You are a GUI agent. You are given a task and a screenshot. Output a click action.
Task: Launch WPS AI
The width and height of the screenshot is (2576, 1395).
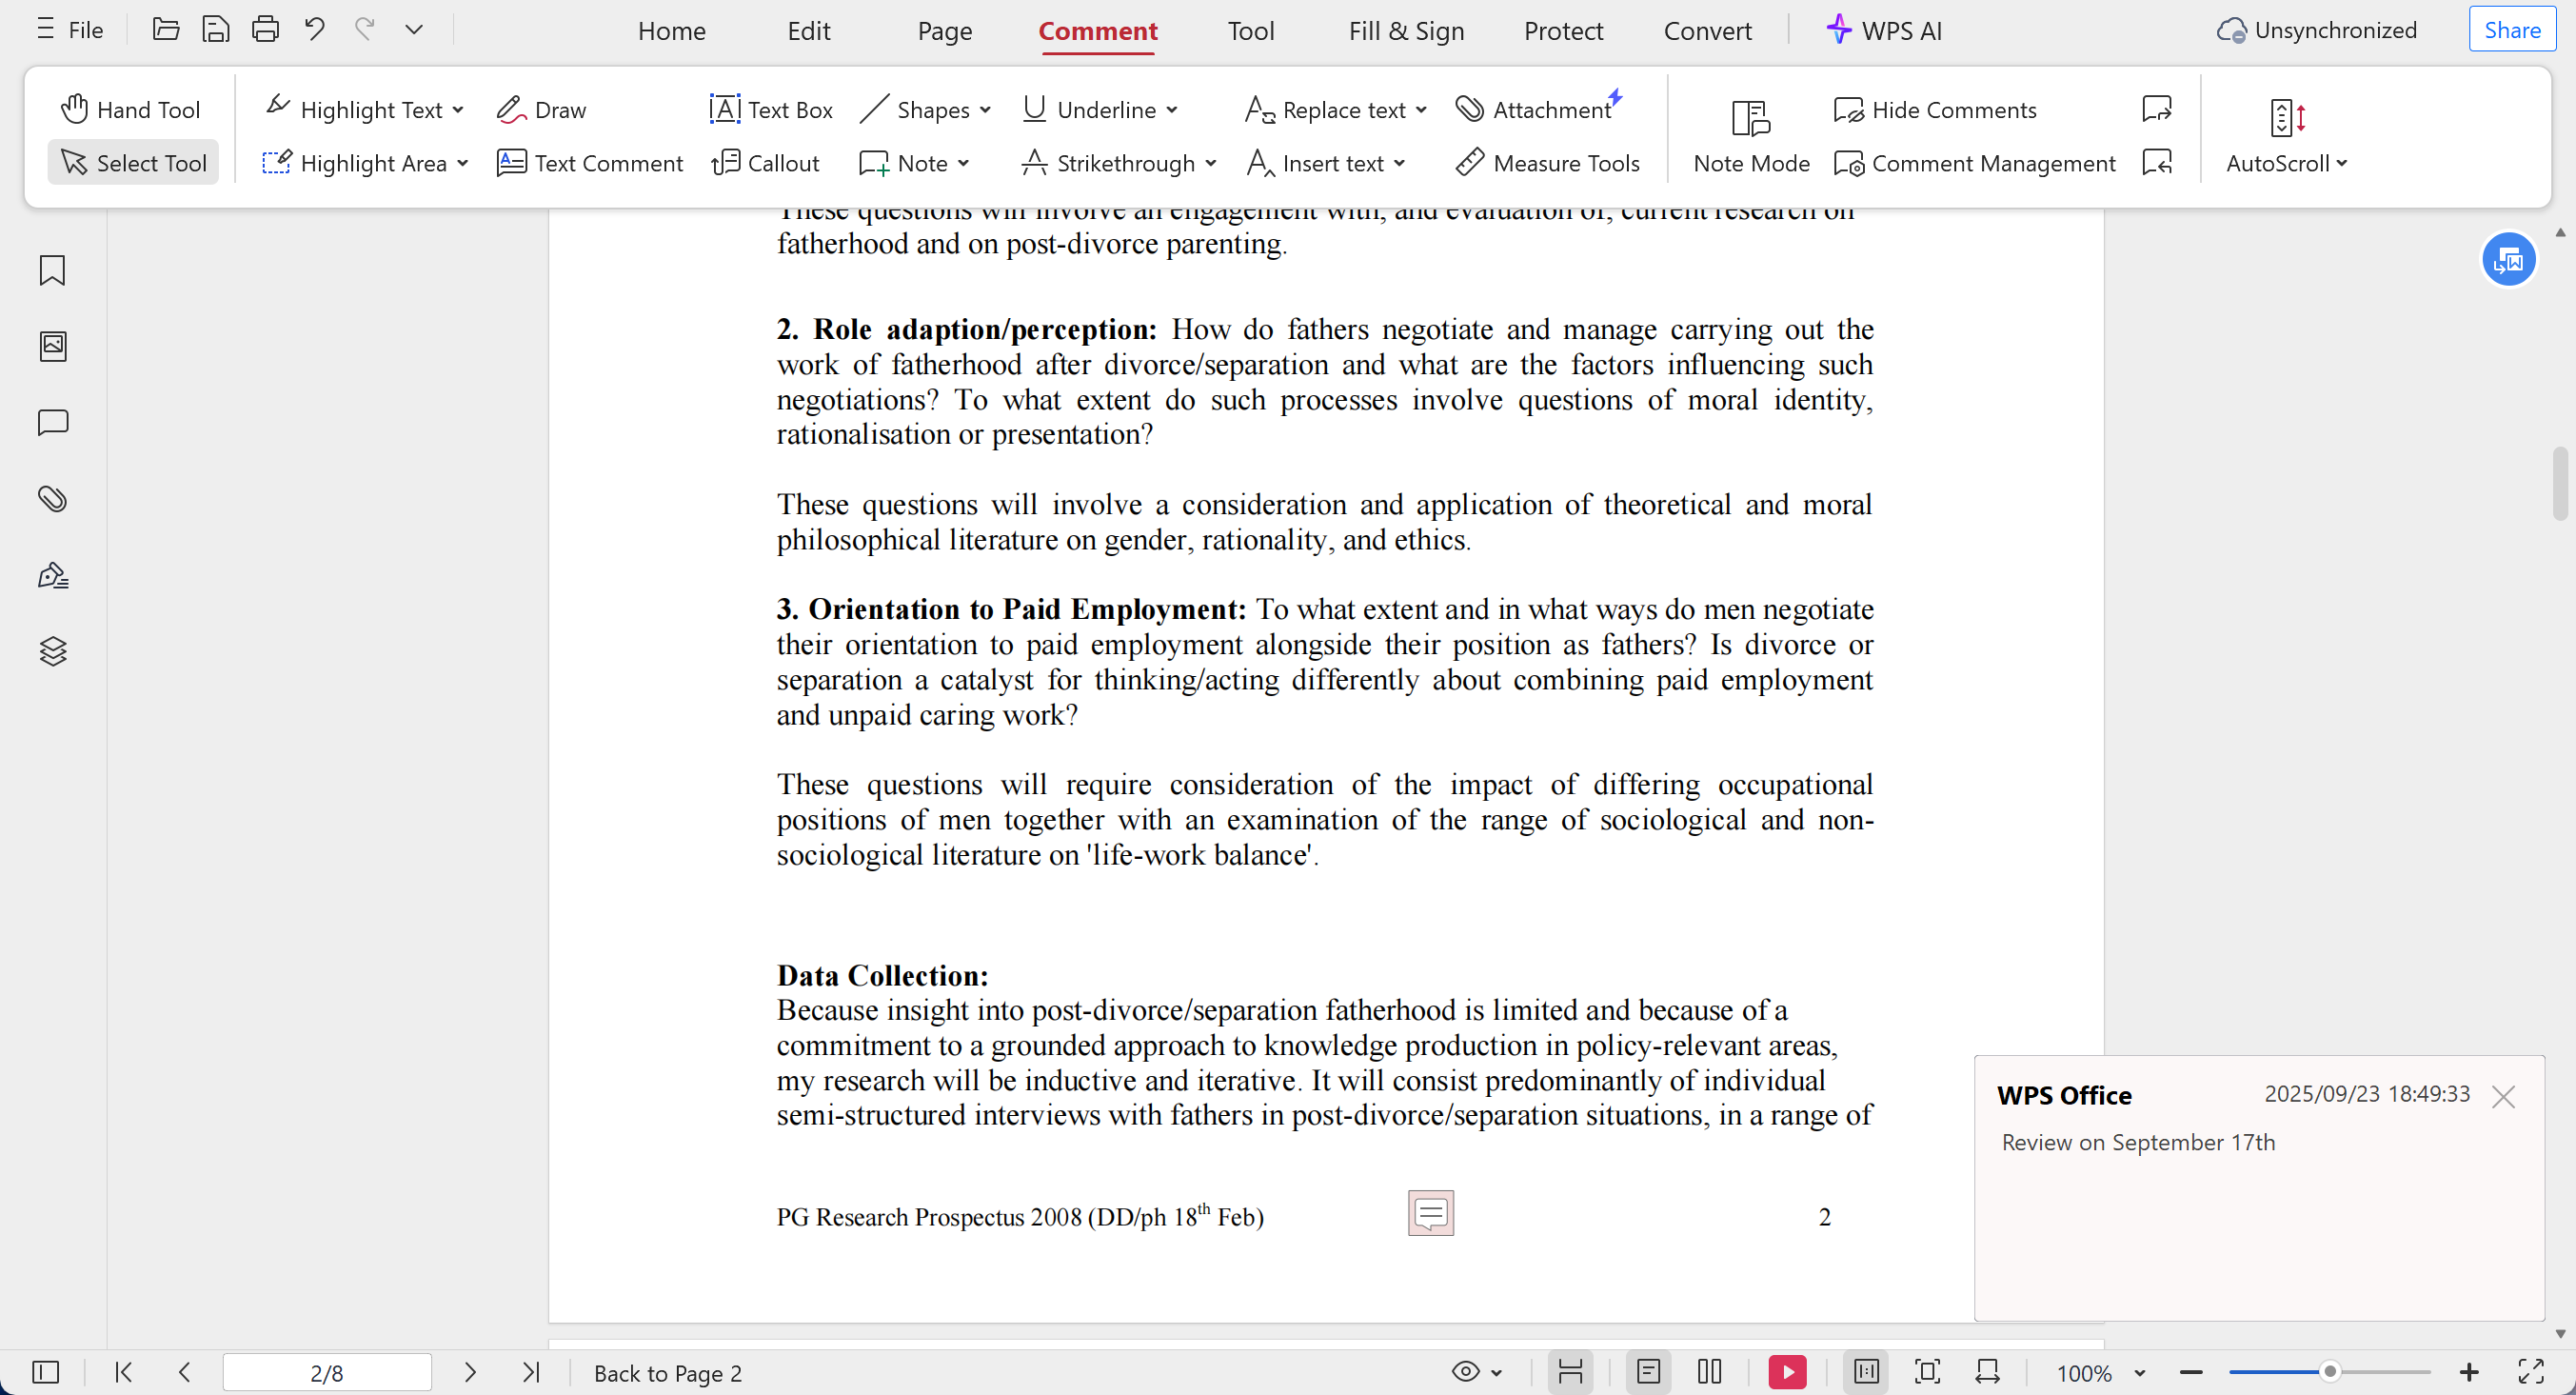tap(1883, 30)
